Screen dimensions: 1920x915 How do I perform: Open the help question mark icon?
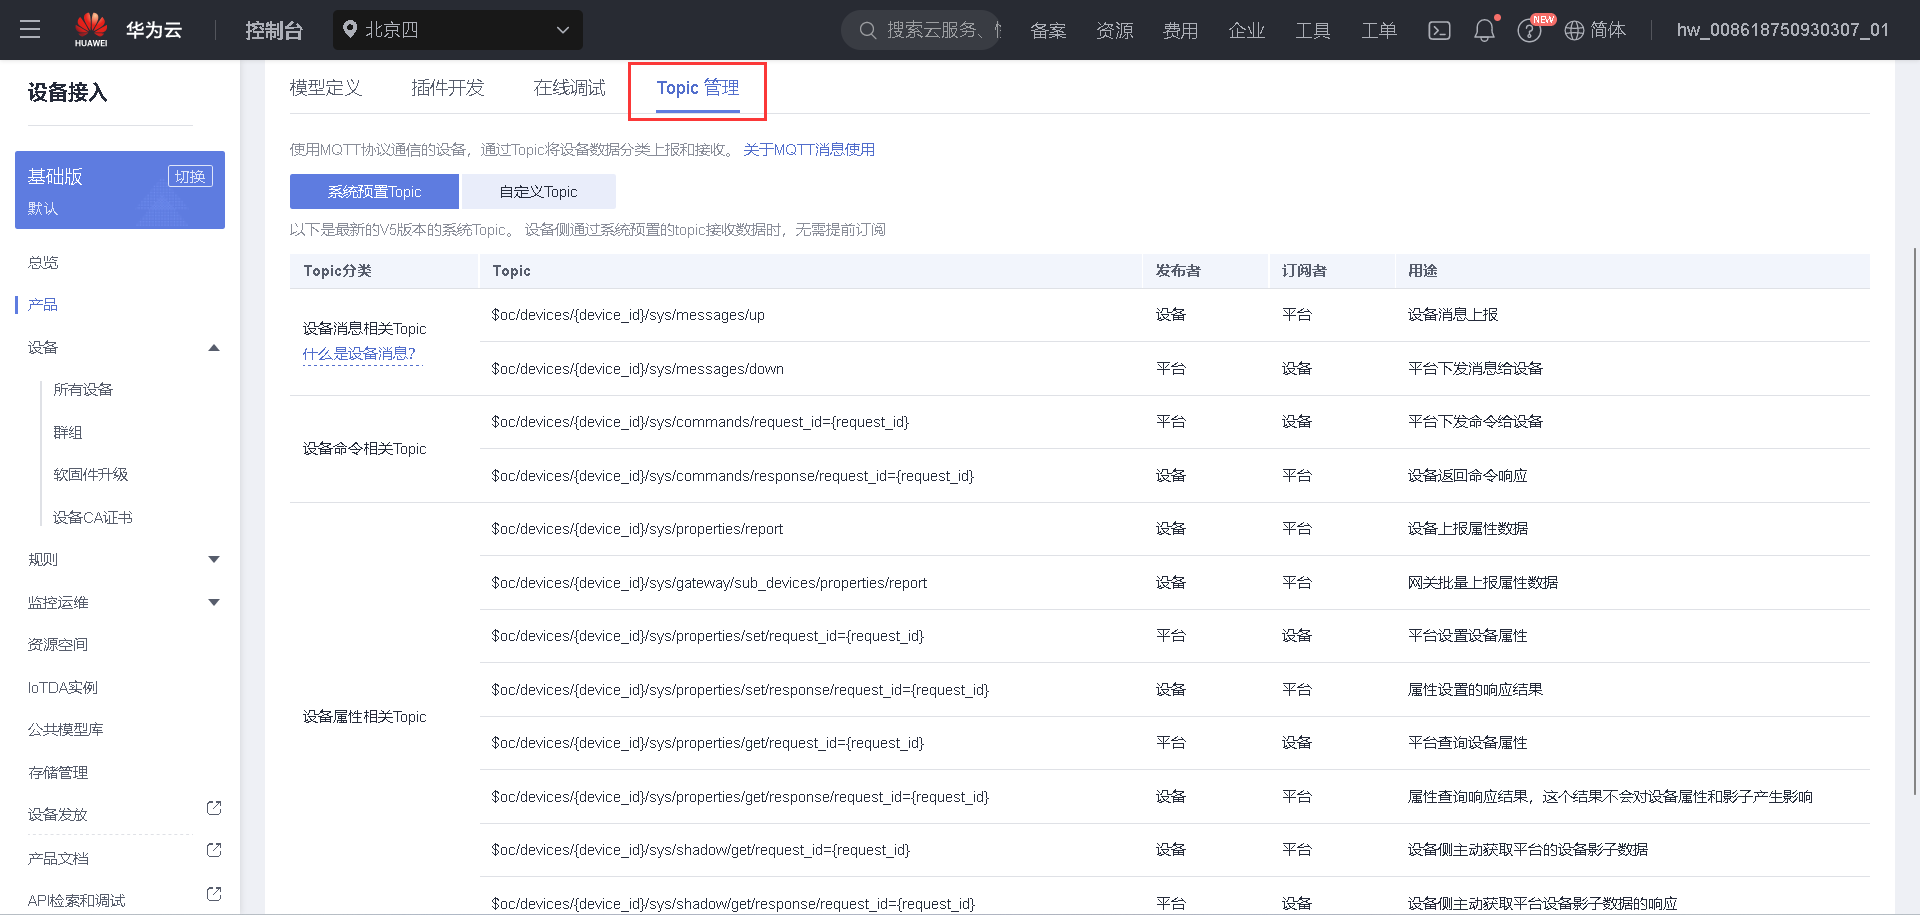[x=1529, y=31]
